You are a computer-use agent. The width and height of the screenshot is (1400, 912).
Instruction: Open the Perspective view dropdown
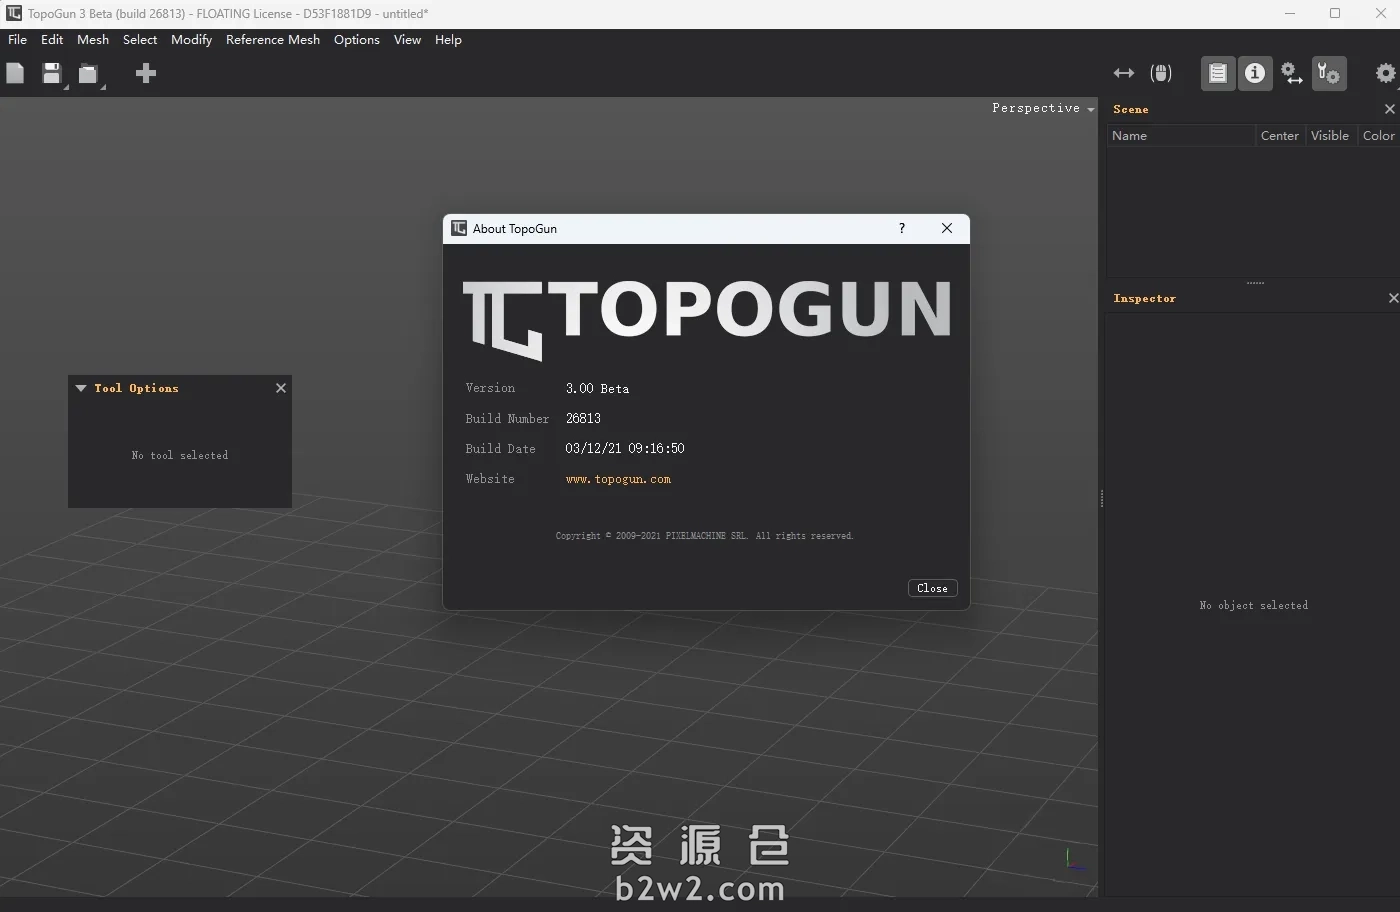[x=1043, y=108]
